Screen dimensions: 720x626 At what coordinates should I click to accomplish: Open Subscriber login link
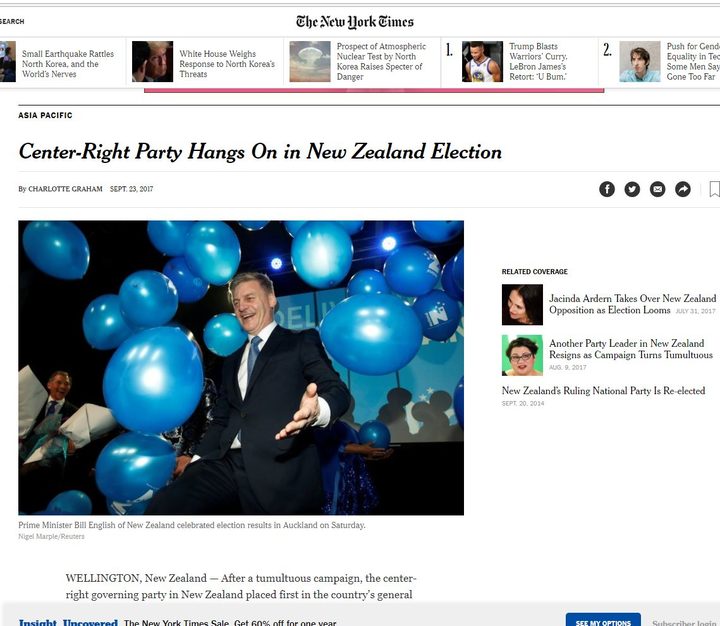(x=685, y=621)
